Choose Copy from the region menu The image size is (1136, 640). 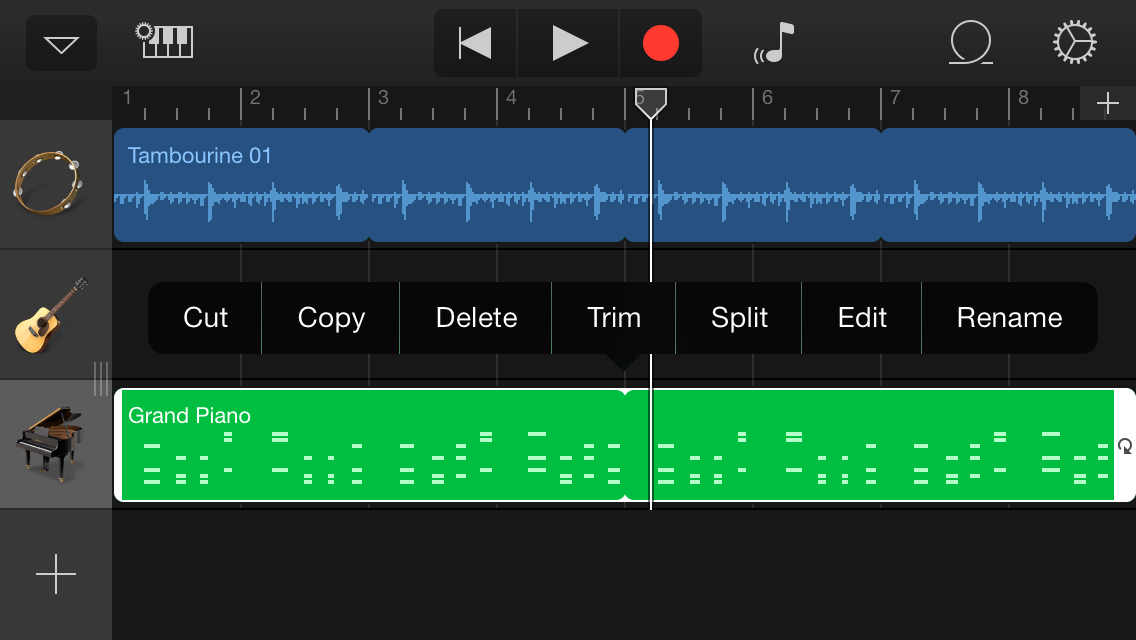(331, 317)
